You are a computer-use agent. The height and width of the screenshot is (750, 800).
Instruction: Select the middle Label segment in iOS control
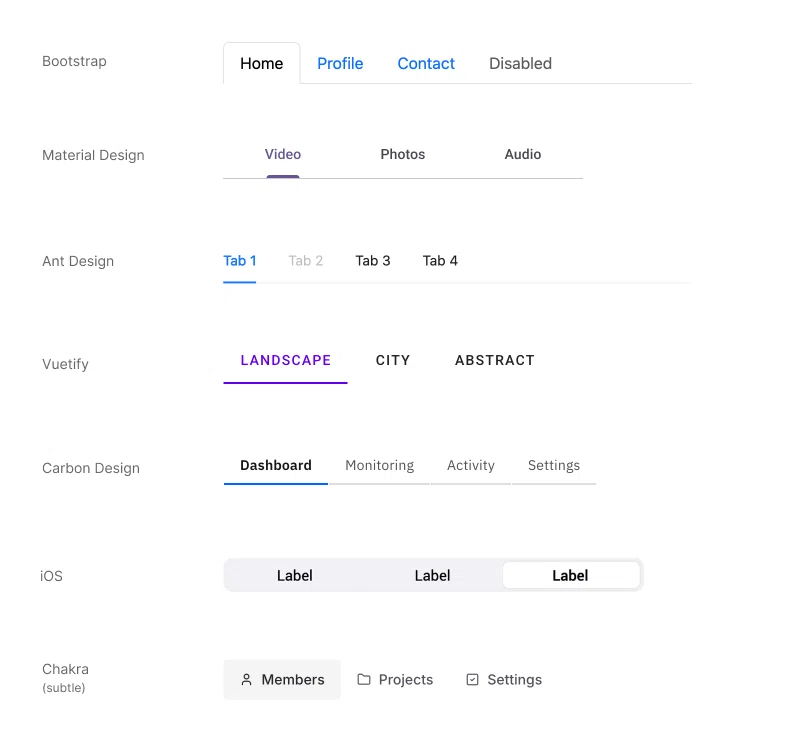tap(432, 576)
